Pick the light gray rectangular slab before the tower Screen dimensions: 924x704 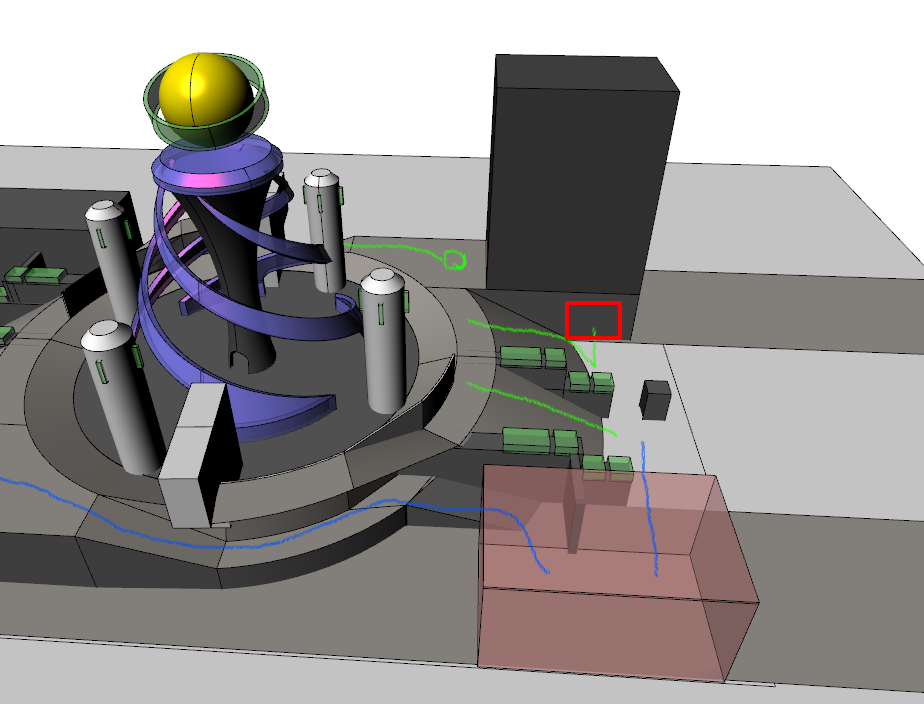[199, 455]
